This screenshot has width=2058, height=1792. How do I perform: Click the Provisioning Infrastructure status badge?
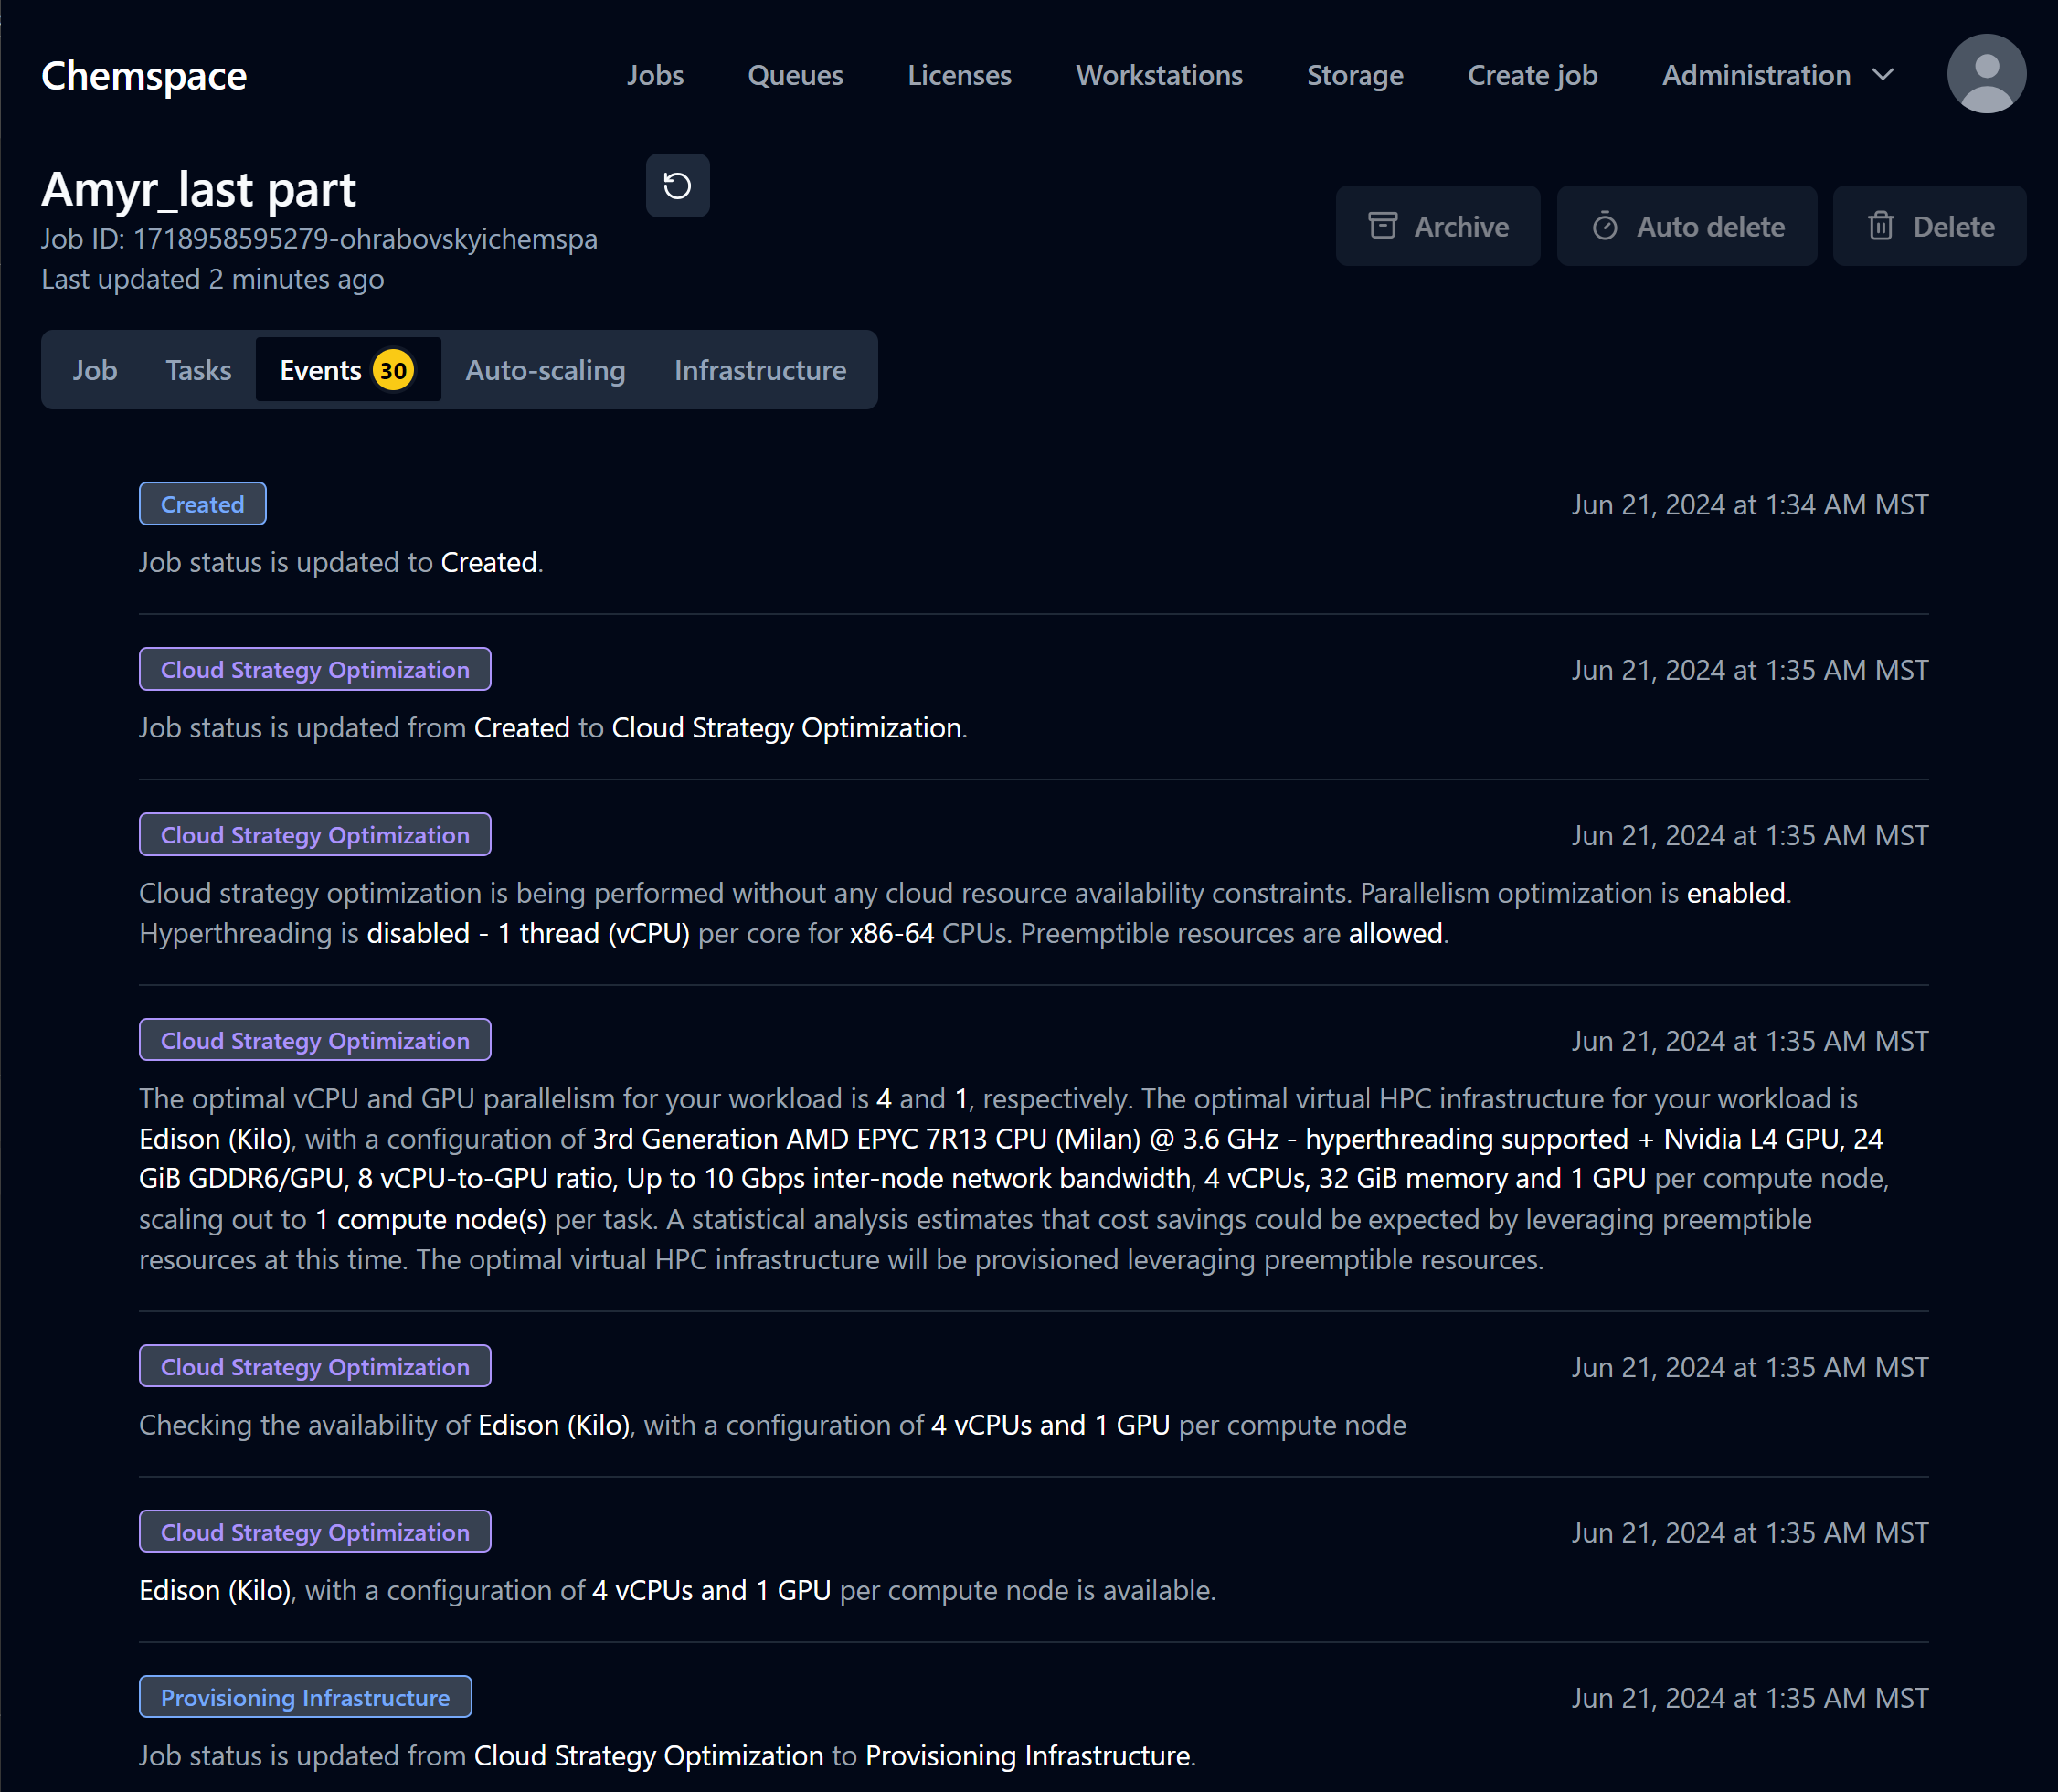pyautogui.click(x=305, y=1697)
